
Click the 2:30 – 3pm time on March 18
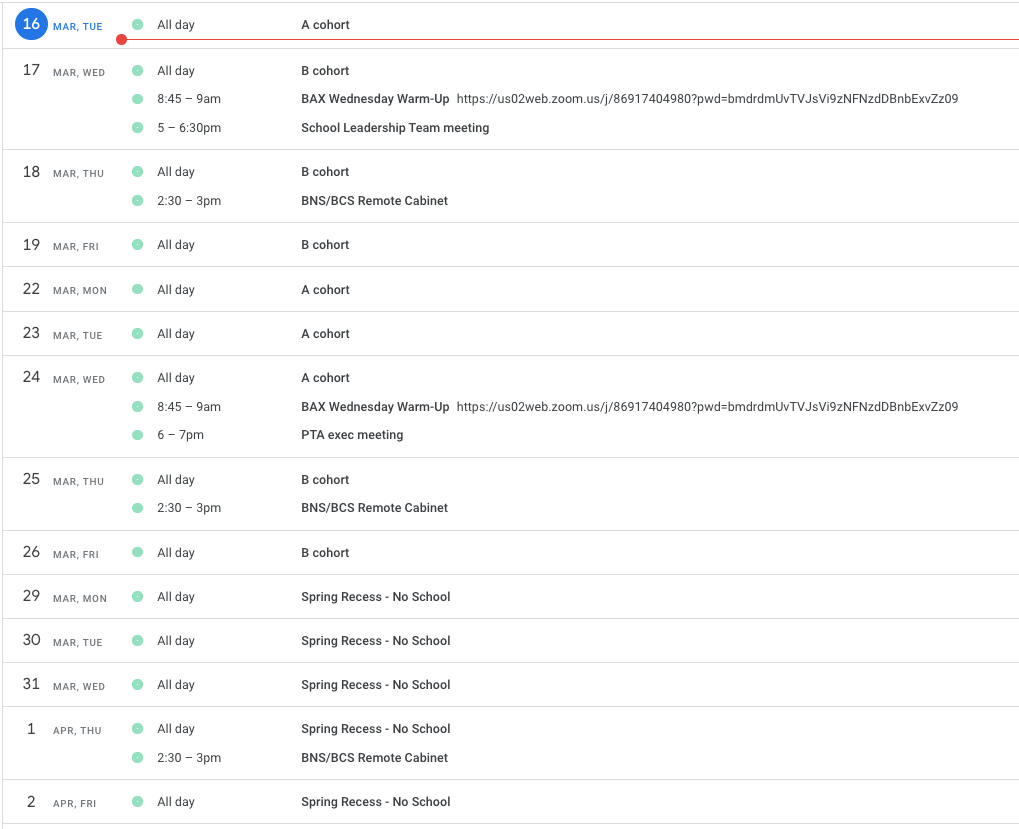pos(189,201)
